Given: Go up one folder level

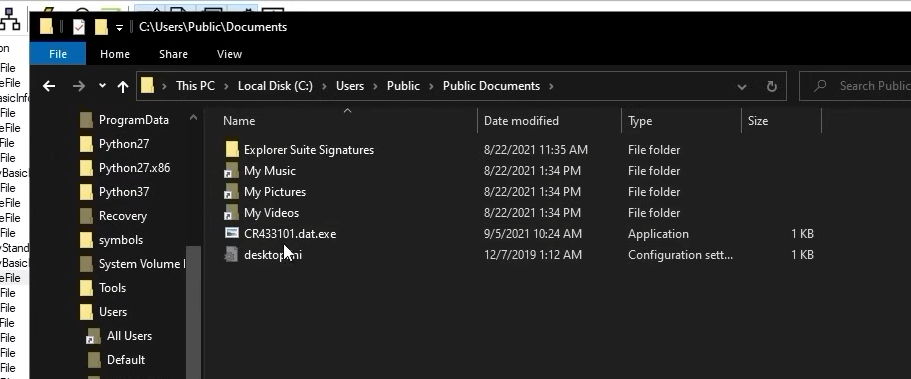Looking at the screenshot, I should tap(123, 86).
